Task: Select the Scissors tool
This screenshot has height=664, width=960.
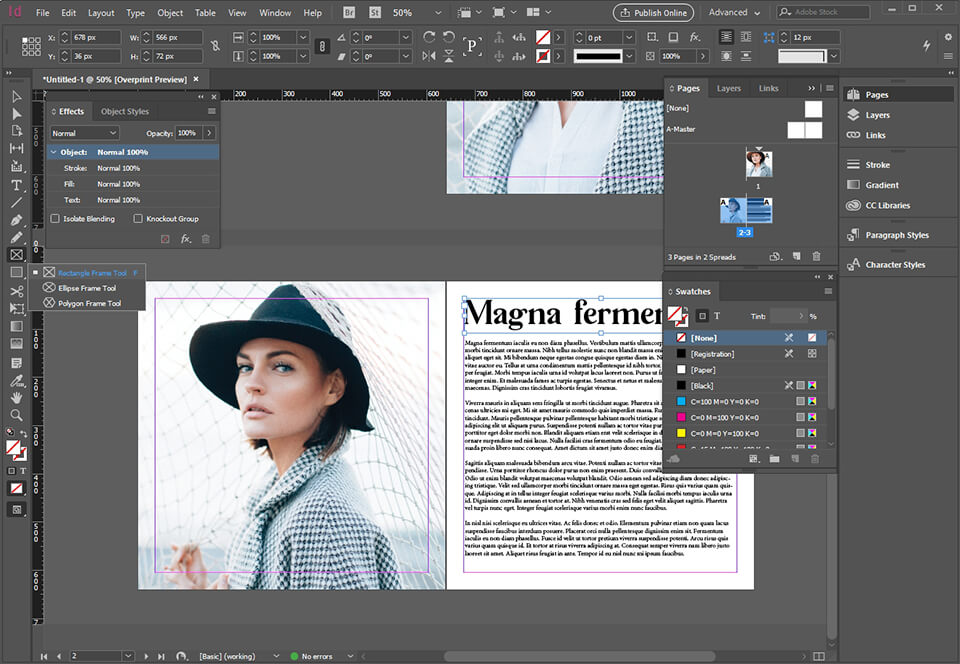Action: (16, 290)
